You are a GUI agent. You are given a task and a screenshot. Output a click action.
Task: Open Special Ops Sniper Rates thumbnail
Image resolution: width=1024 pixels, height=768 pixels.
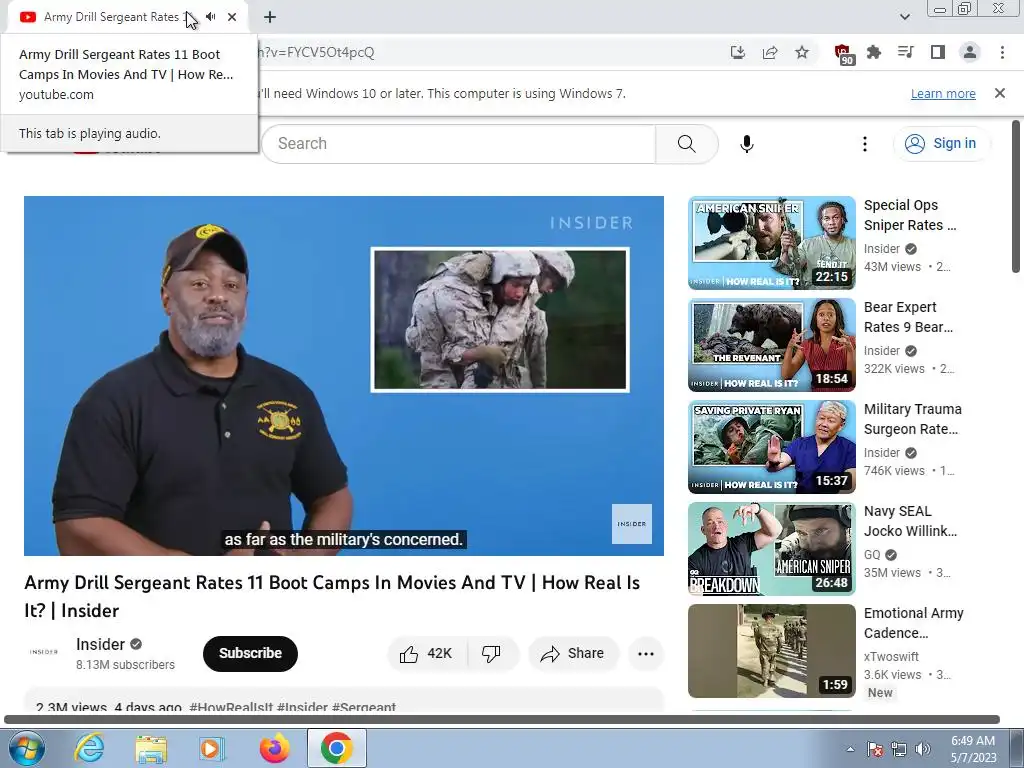tap(771, 243)
